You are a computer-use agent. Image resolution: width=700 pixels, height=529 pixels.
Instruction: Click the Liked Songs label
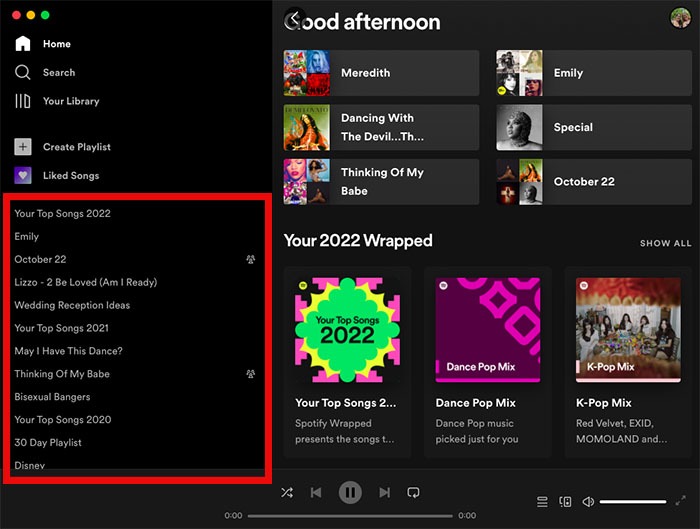(x=71, y=175)
